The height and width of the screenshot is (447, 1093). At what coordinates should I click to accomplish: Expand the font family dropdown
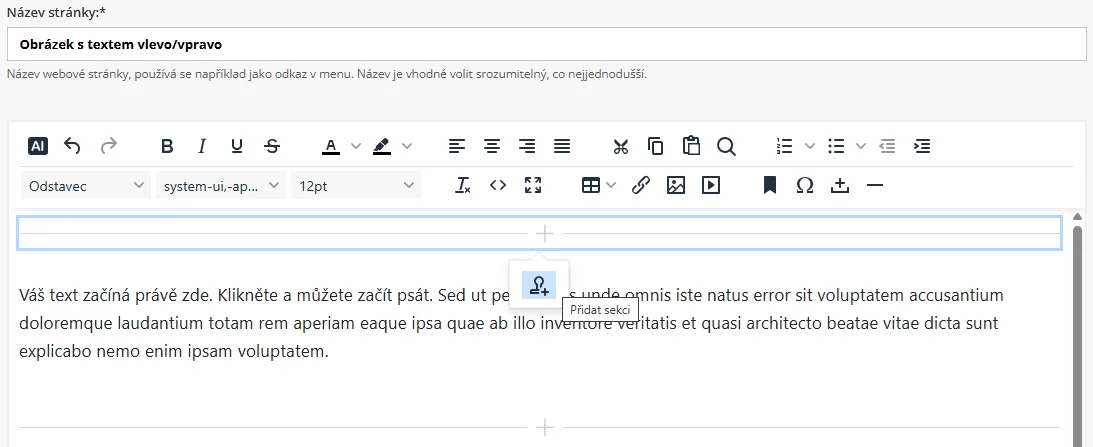[220, 185]
